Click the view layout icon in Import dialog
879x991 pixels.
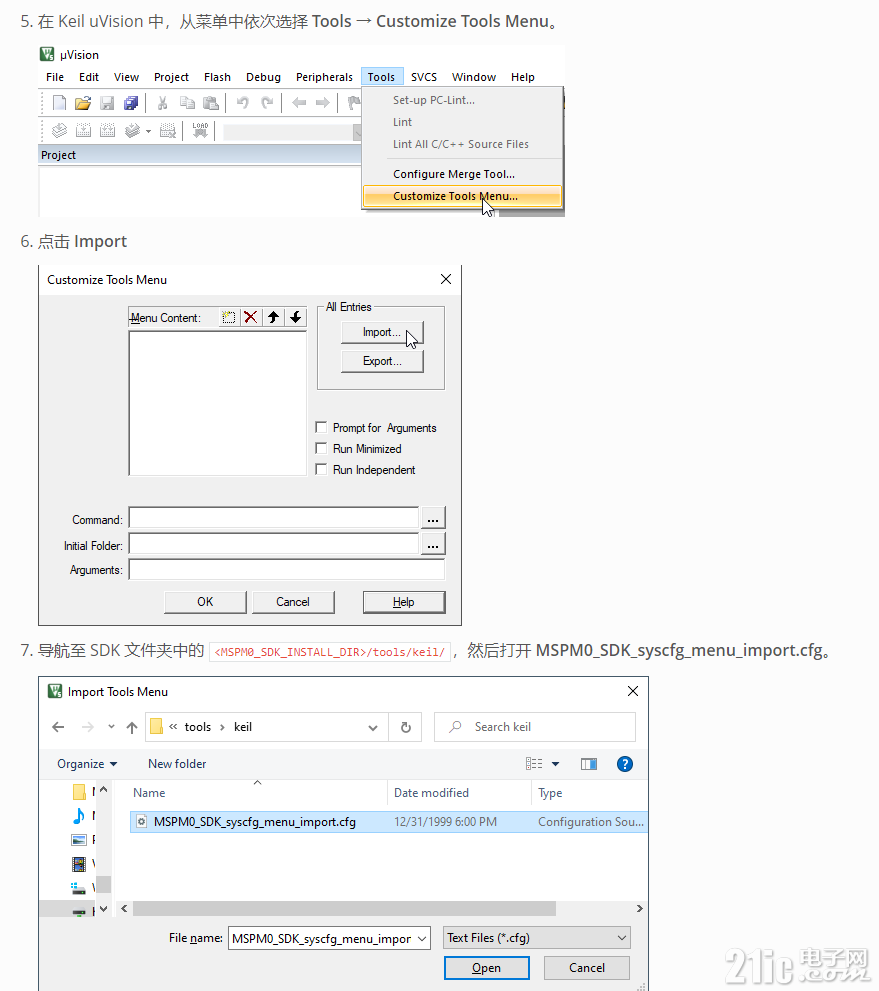pos(534,764)
